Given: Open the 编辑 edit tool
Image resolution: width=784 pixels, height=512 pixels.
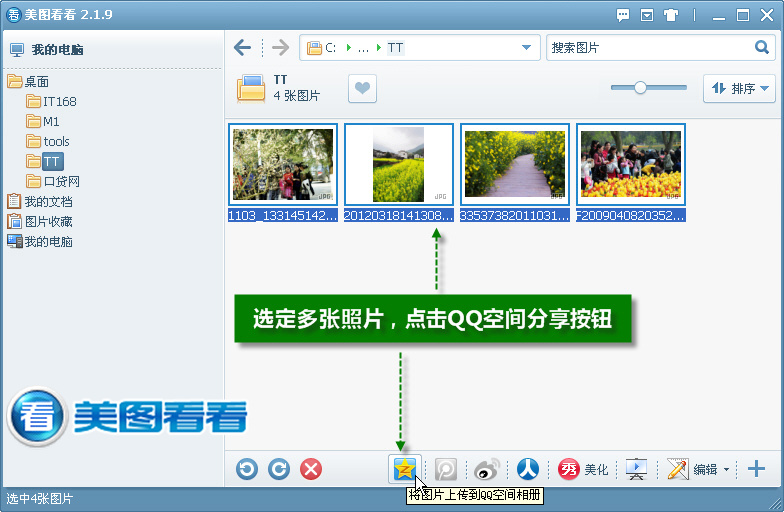Looking at the screenshot, I should click(693, 470).
